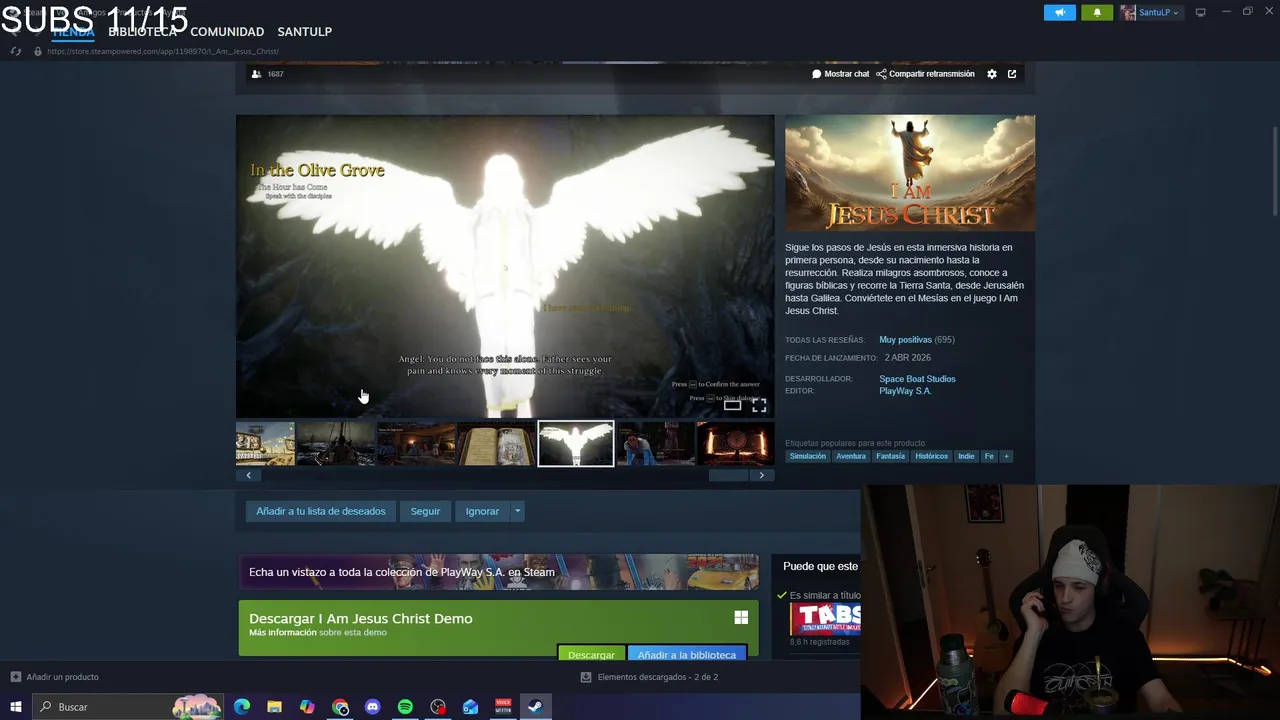Select the tavern interior screenshot thumbnail
Screen dimensions: 1280x720
(416, 444)
